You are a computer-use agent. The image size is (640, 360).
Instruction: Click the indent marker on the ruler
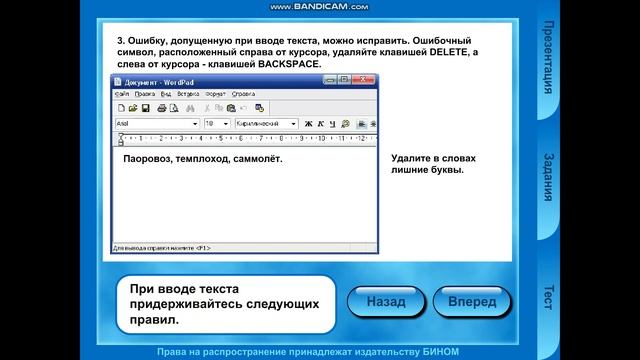click(121, 139)
